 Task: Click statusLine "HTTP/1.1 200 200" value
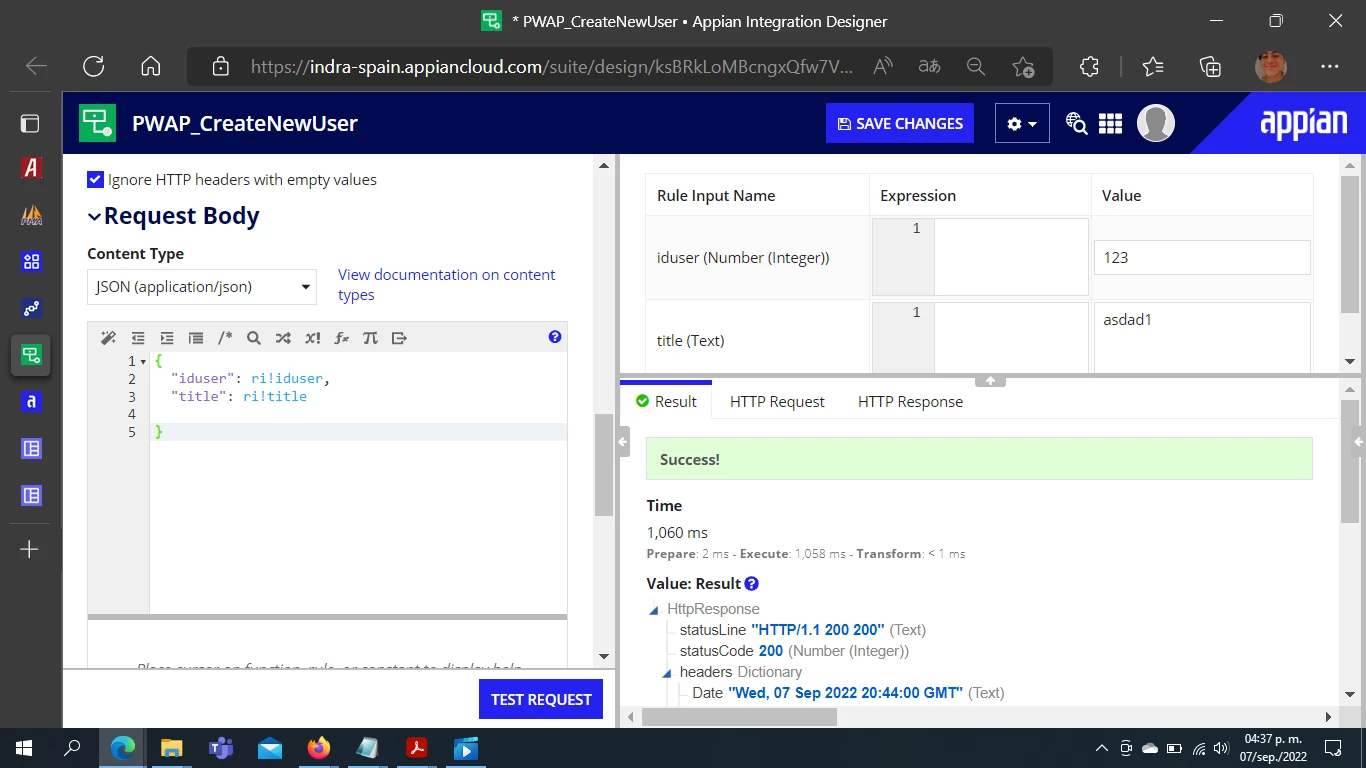[817, 630]
